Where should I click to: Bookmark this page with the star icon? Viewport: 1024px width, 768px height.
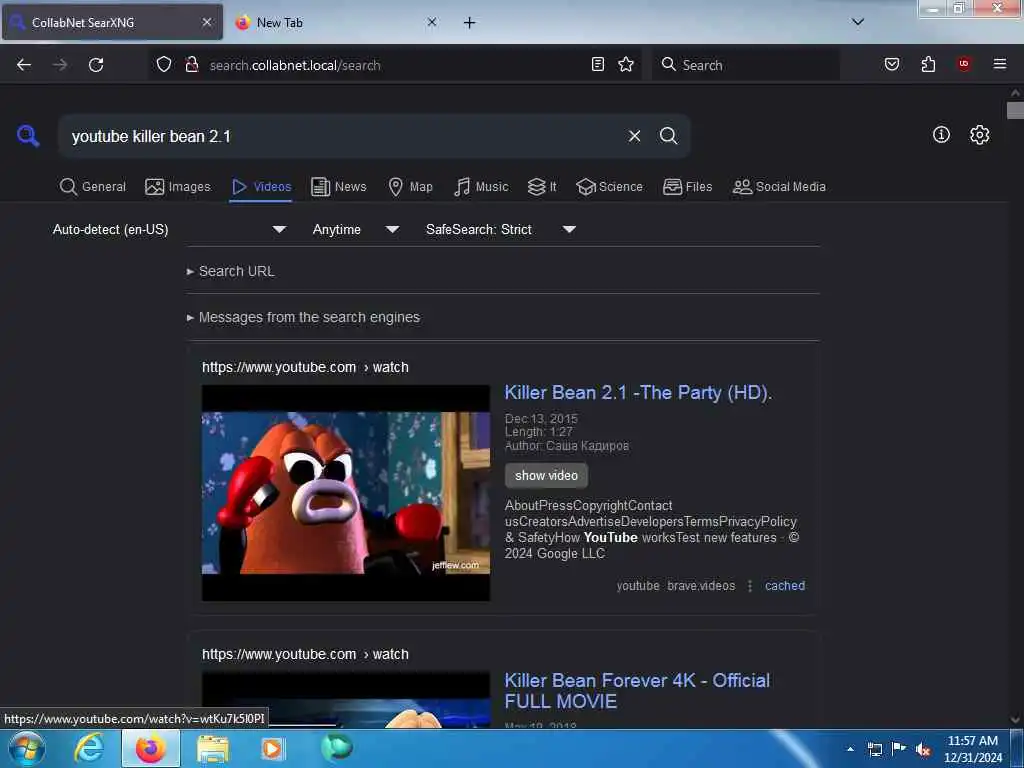tap(626, 64)
